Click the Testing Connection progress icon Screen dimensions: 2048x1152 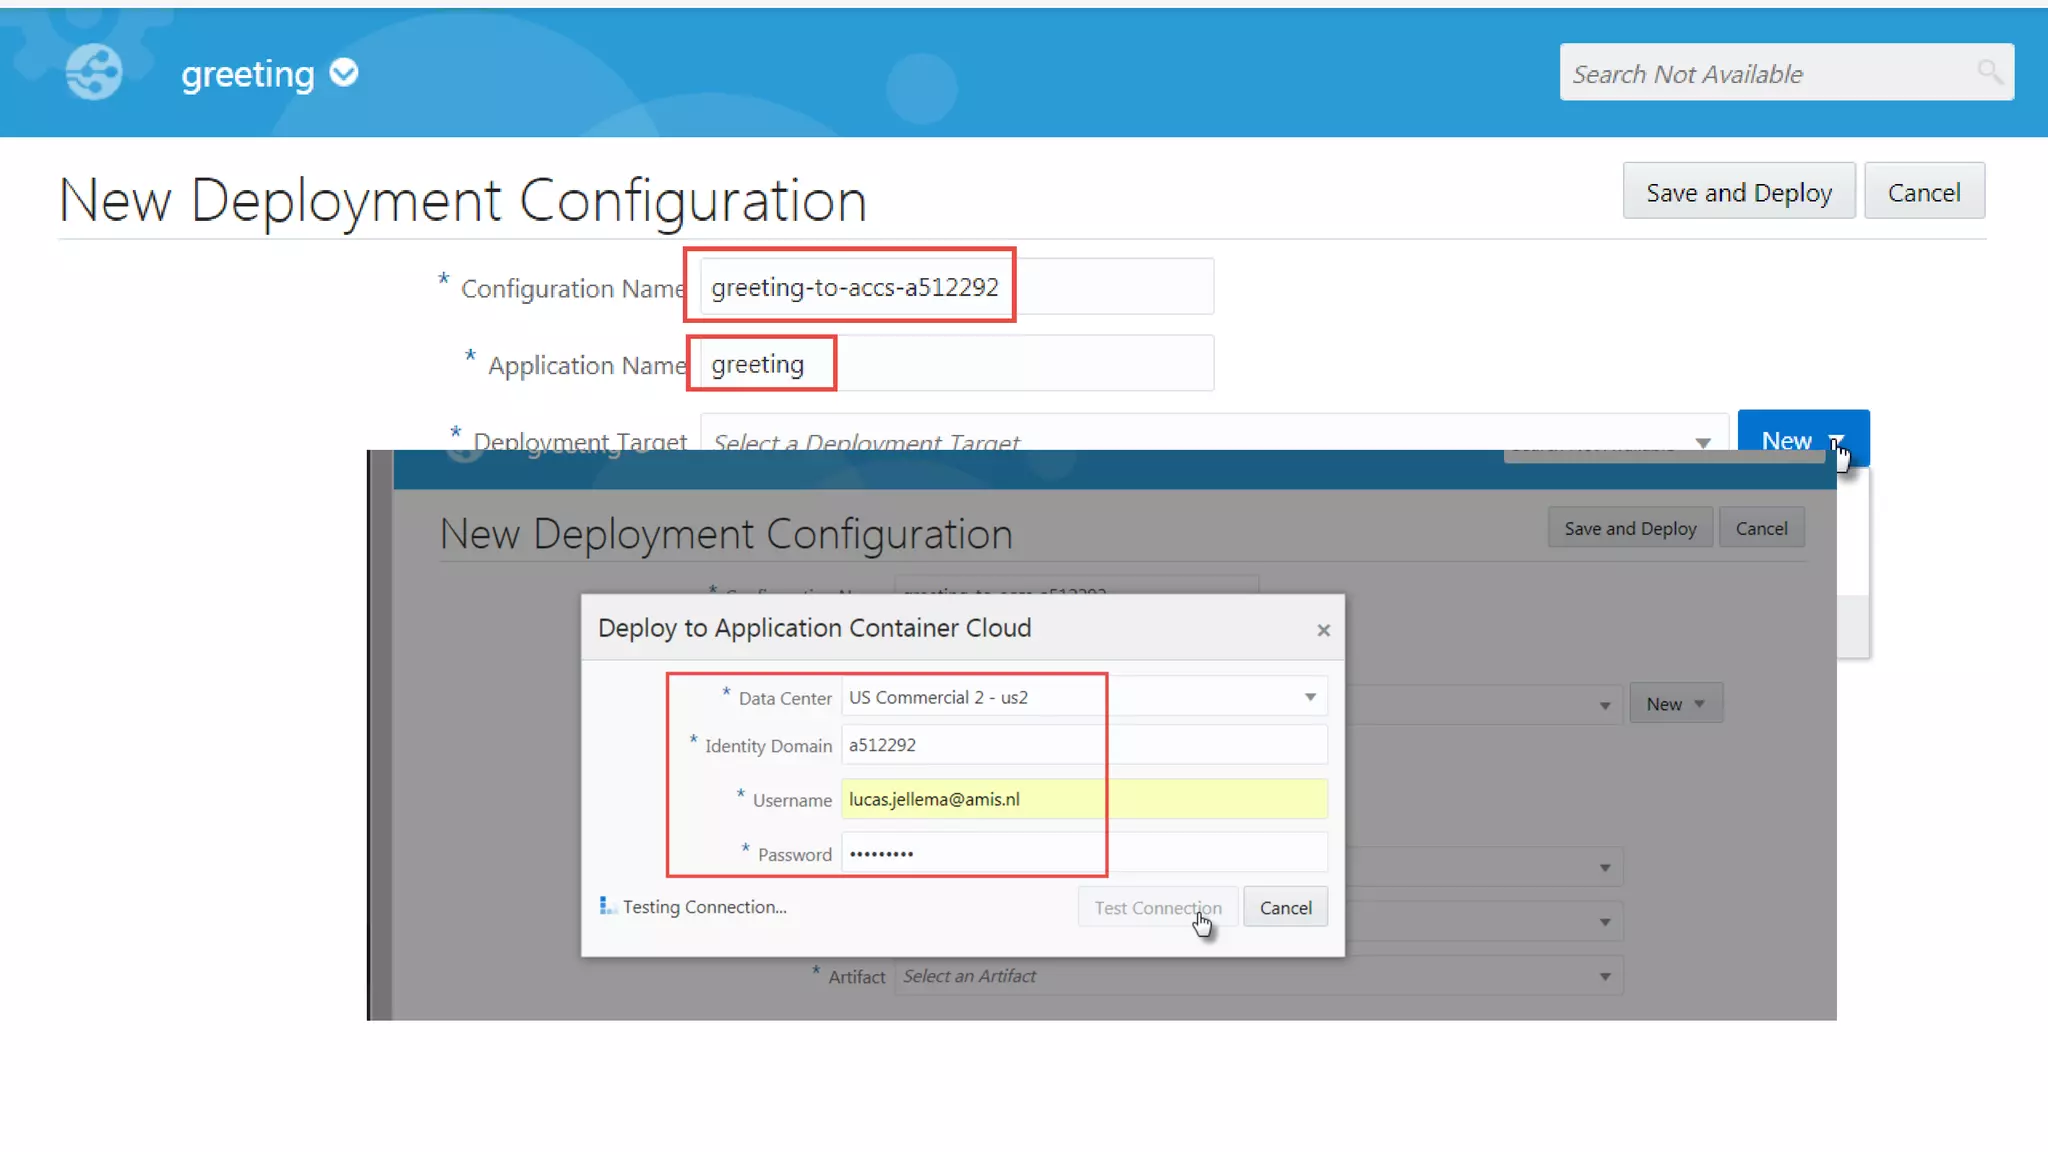tap(607, 906)
